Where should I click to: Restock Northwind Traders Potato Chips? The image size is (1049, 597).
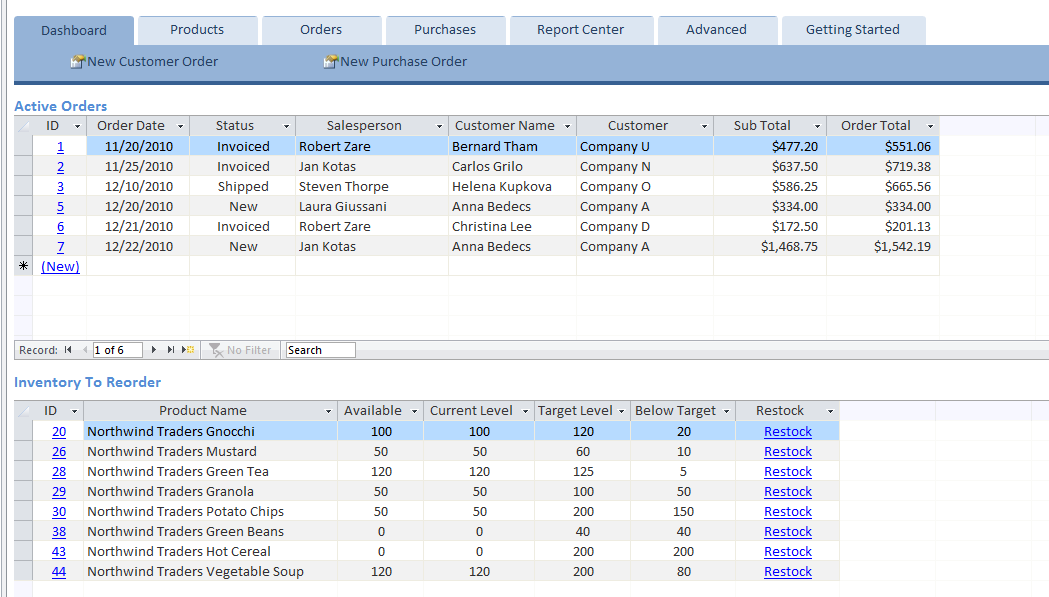click(788, 512)
